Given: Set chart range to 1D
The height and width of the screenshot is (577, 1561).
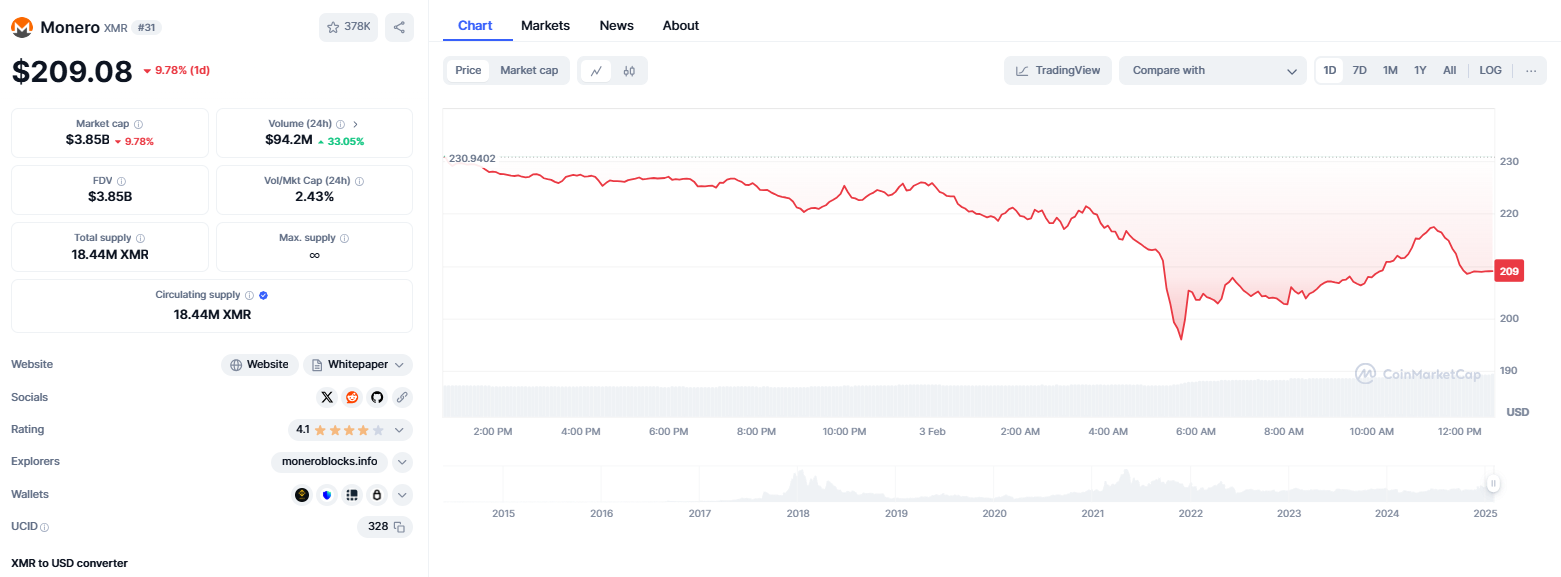Looking at the screenshot, I should click(x=1330, y=70).
